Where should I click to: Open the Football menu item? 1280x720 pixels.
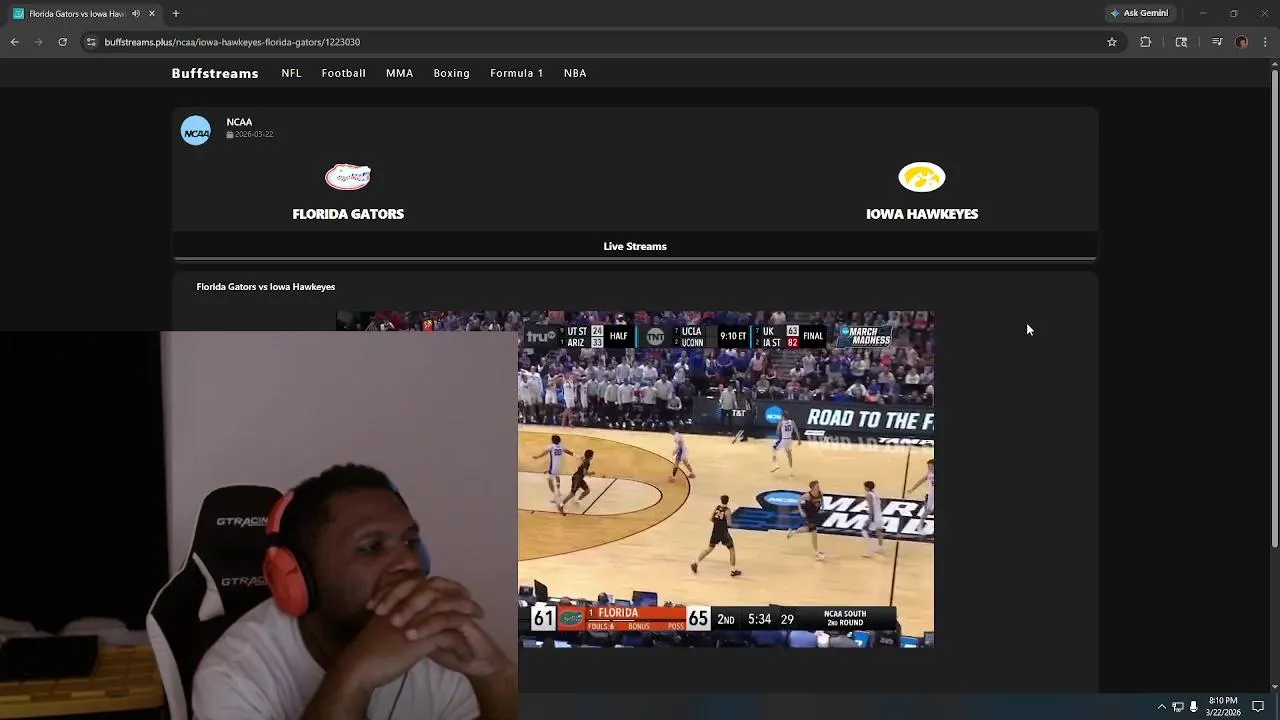(x=343, y=73)
